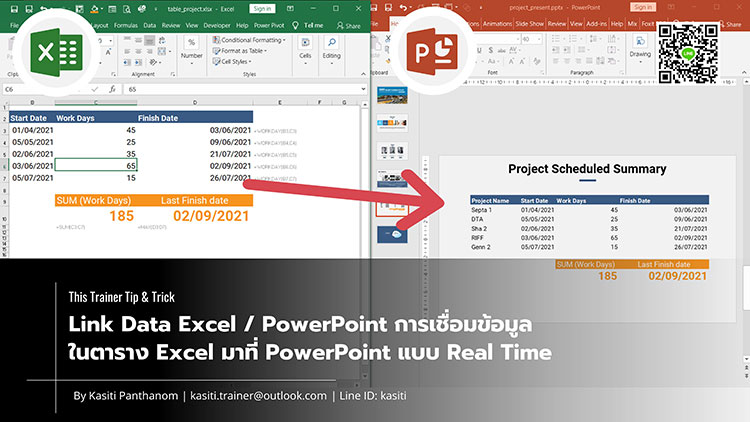Click the Decrease Indent icon in Excel
This screenshot has height=422, width=750.
(127, 62)
